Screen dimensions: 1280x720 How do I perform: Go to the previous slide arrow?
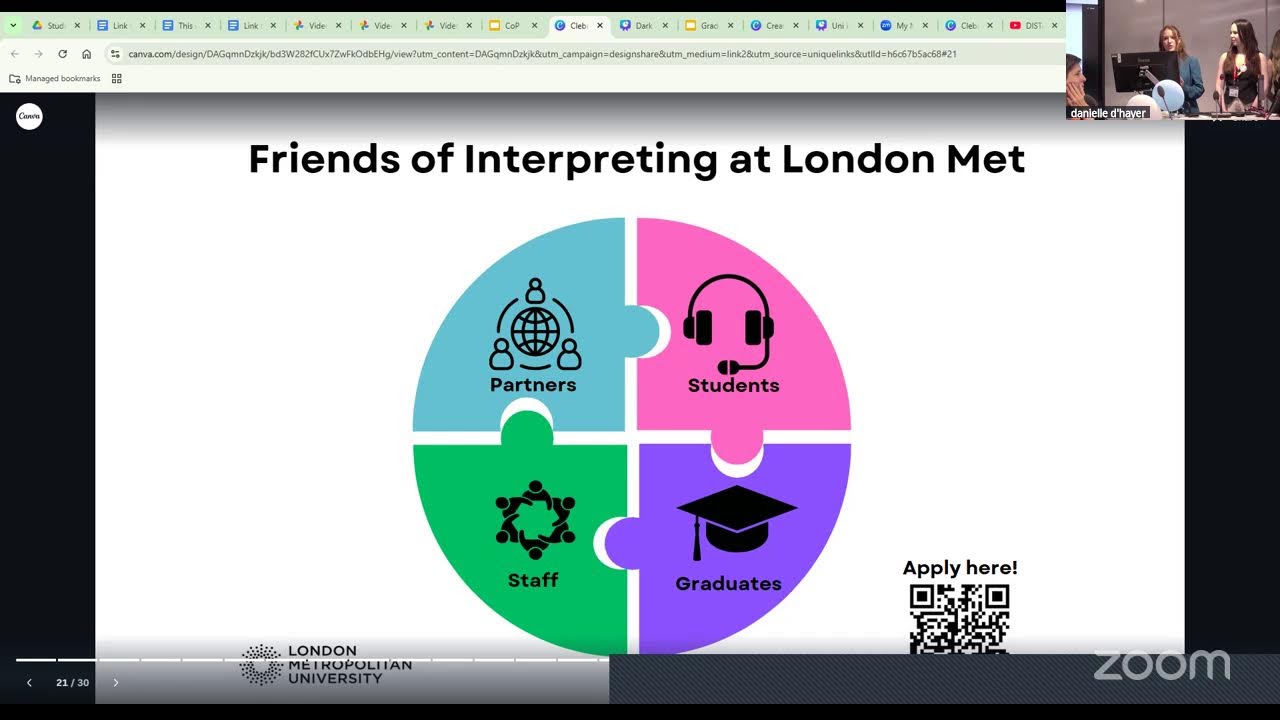(29, 683)
